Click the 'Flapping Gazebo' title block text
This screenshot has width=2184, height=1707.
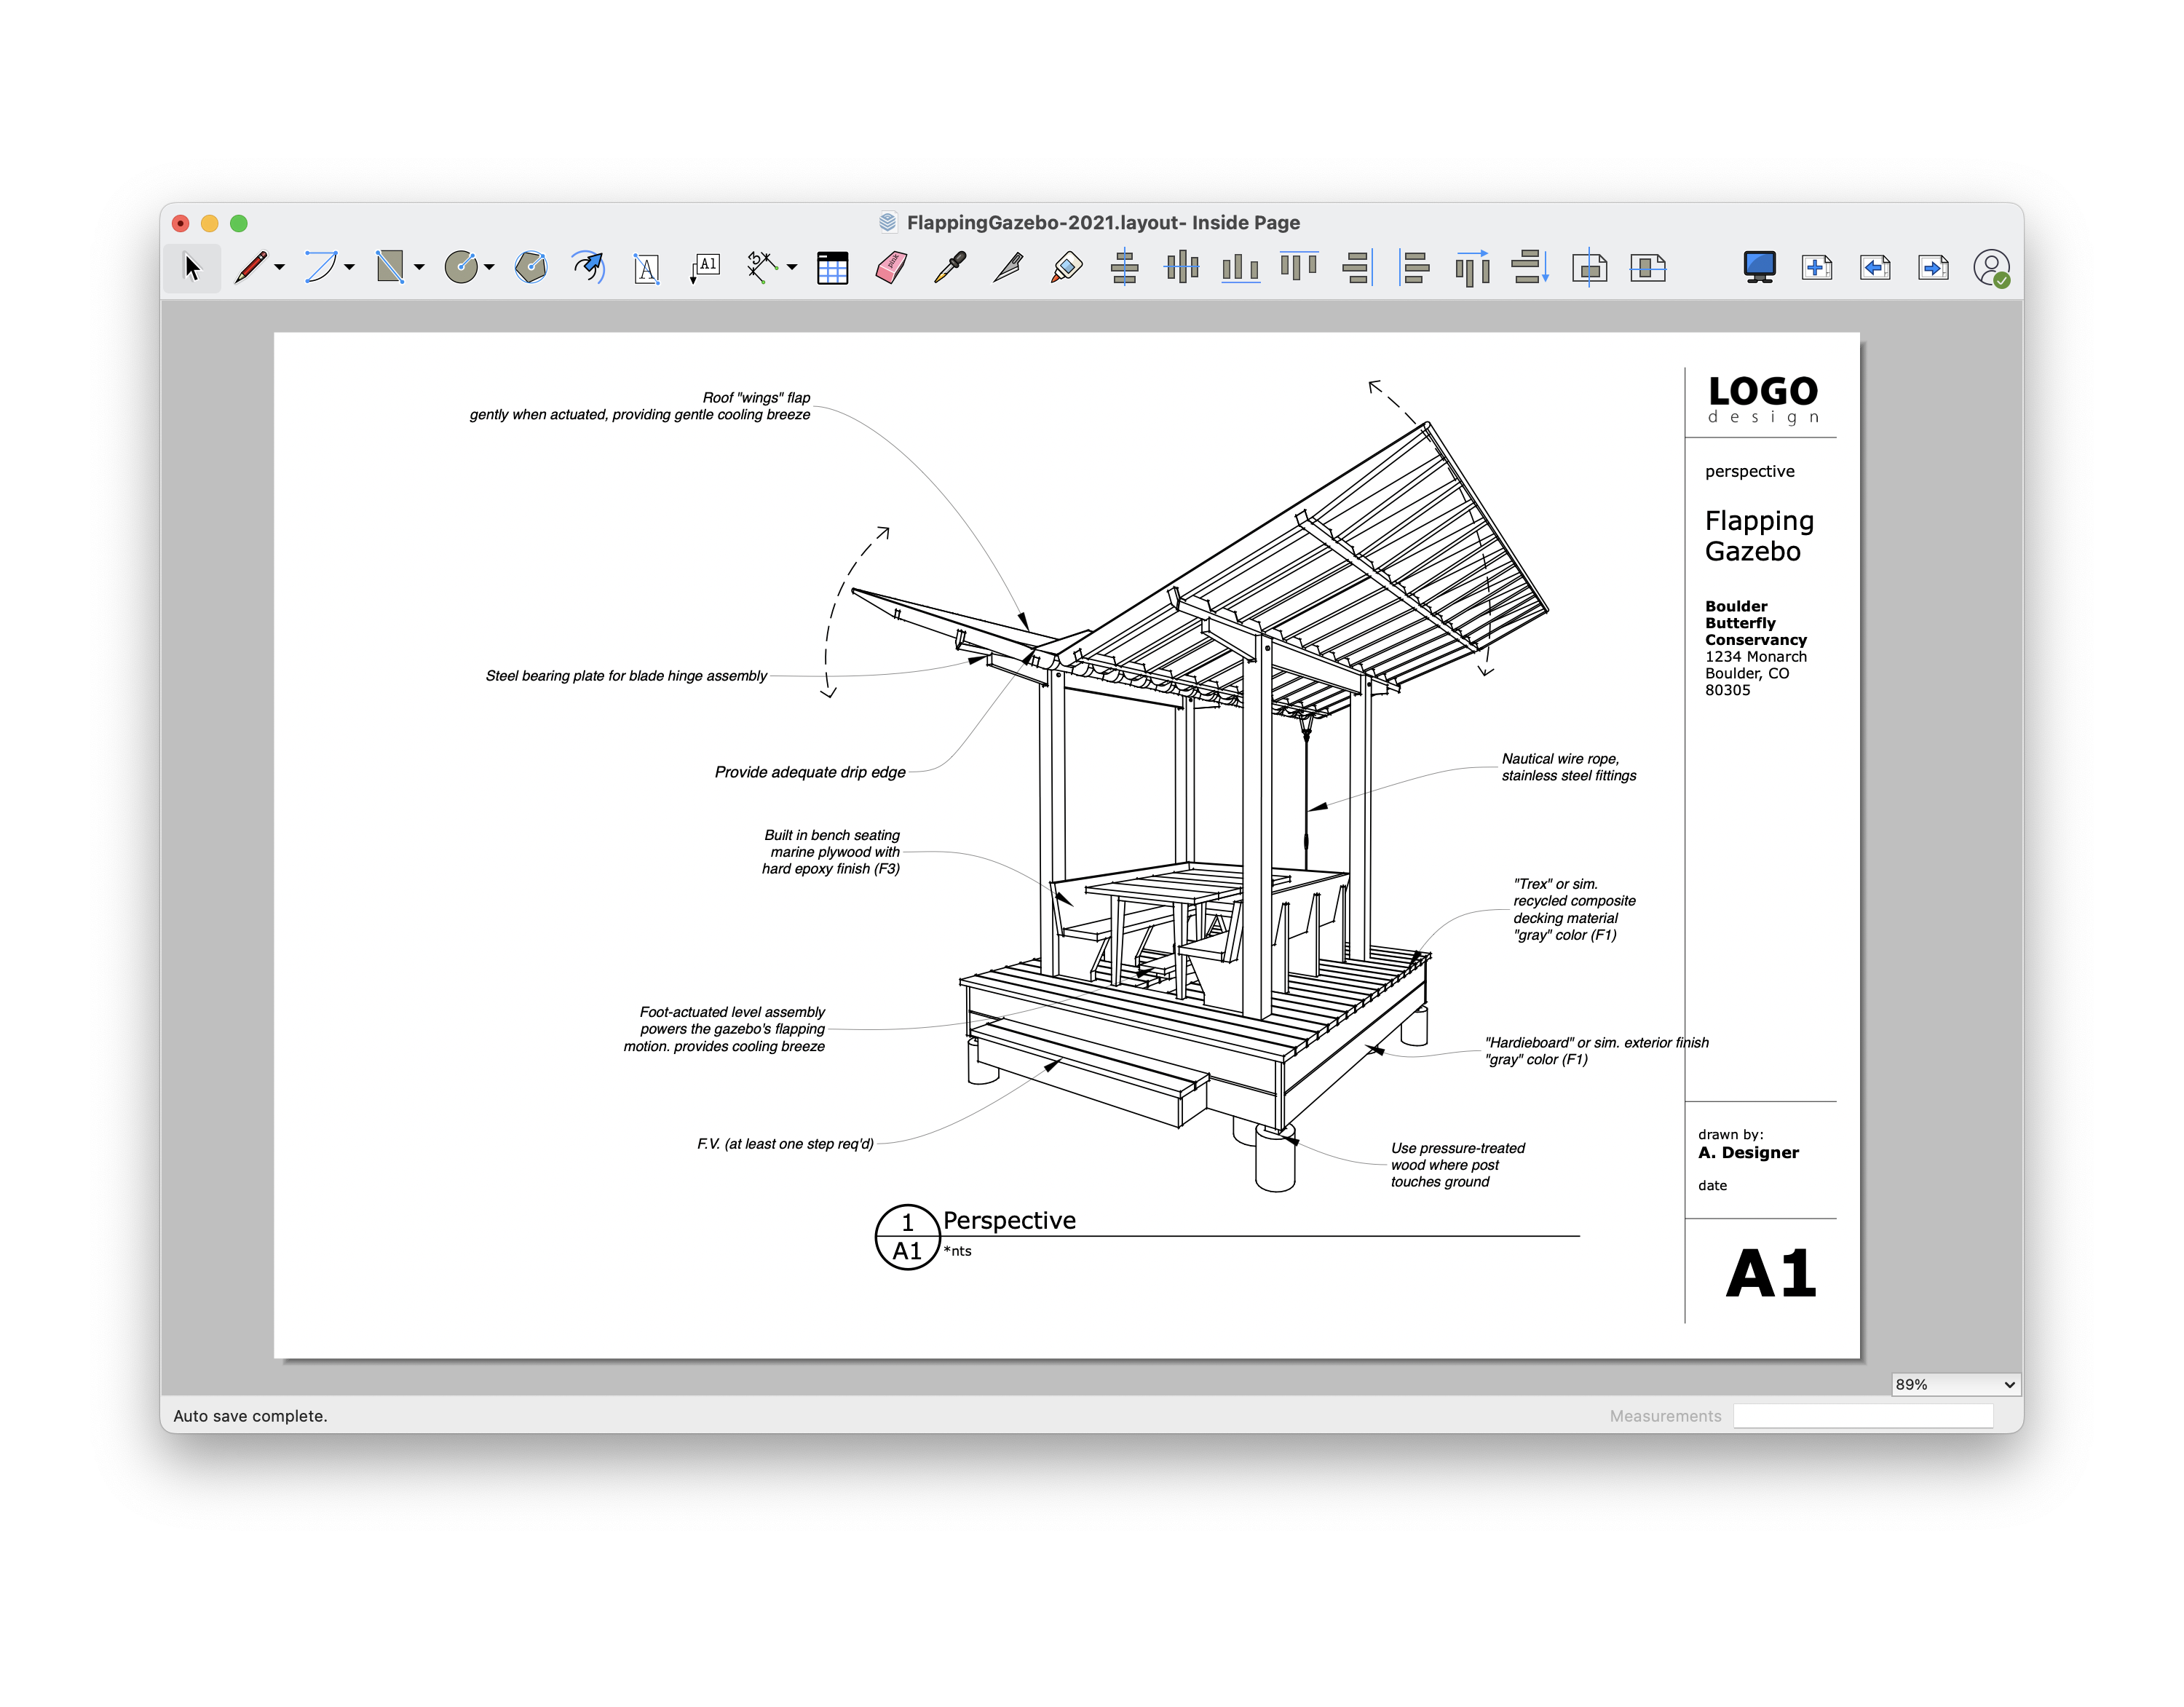click(1759, 536)
